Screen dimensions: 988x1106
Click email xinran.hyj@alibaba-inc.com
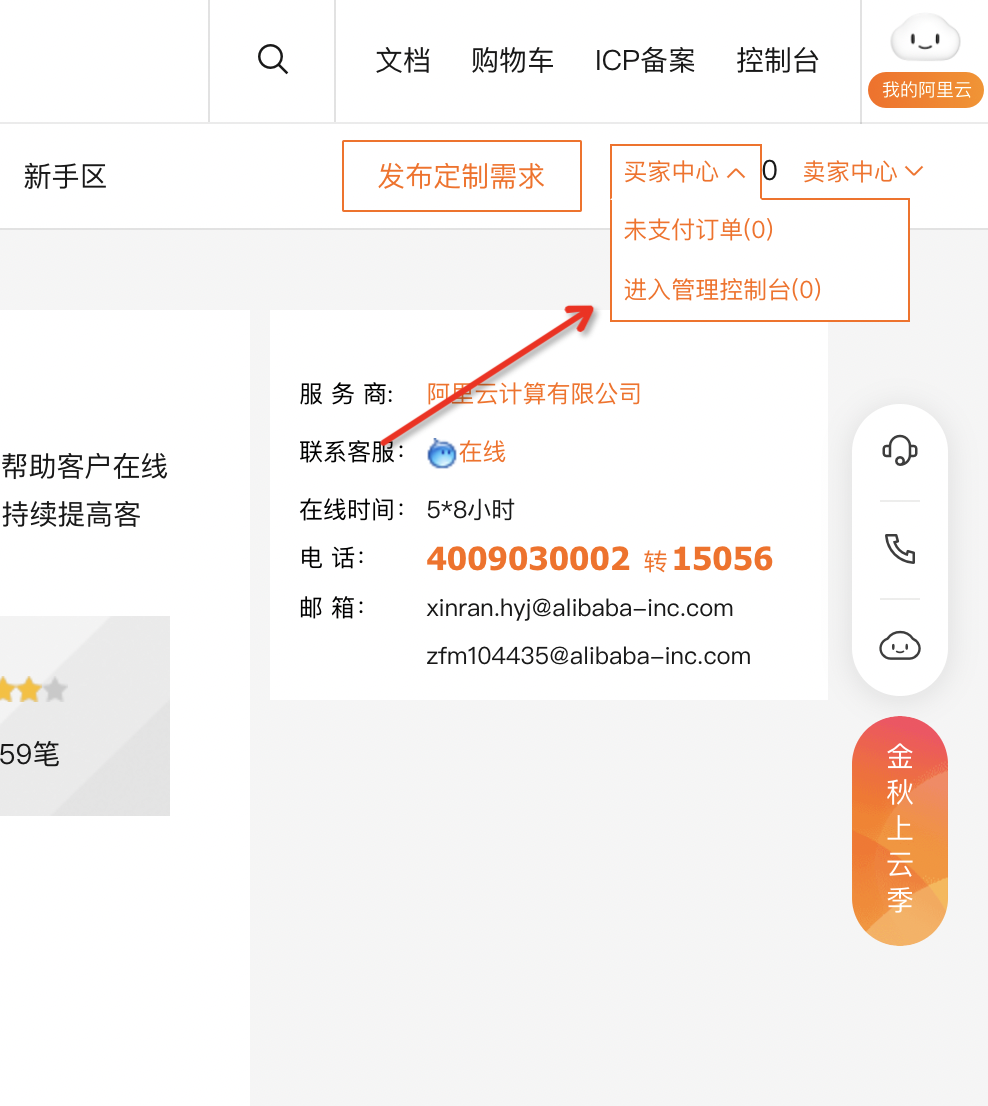click(580, 608)
